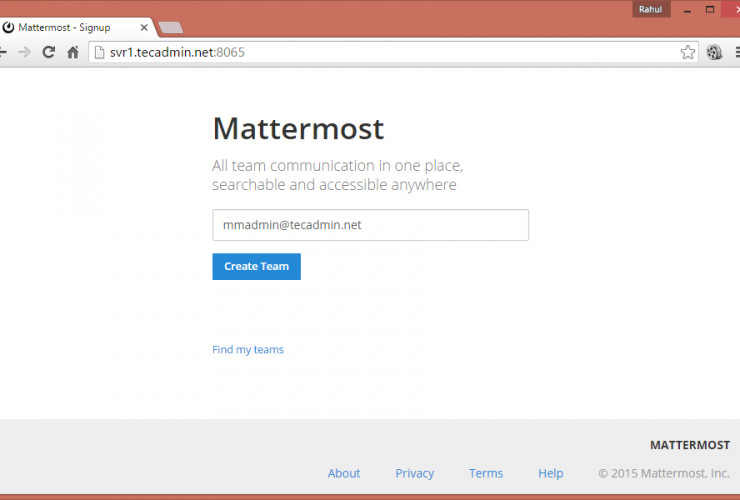
Task: Maximize the browser window
Action: 710,9
